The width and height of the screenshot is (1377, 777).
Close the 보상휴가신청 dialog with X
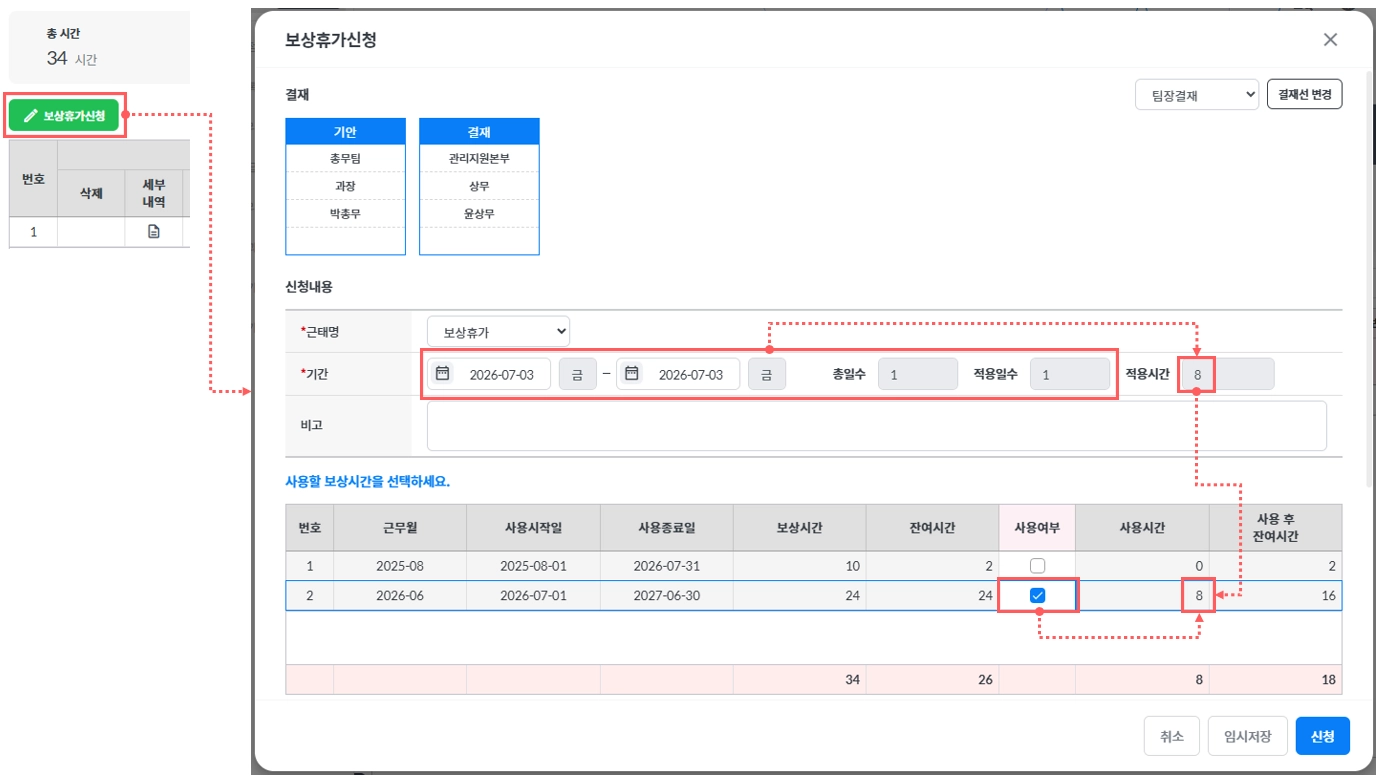point(1330,39)
